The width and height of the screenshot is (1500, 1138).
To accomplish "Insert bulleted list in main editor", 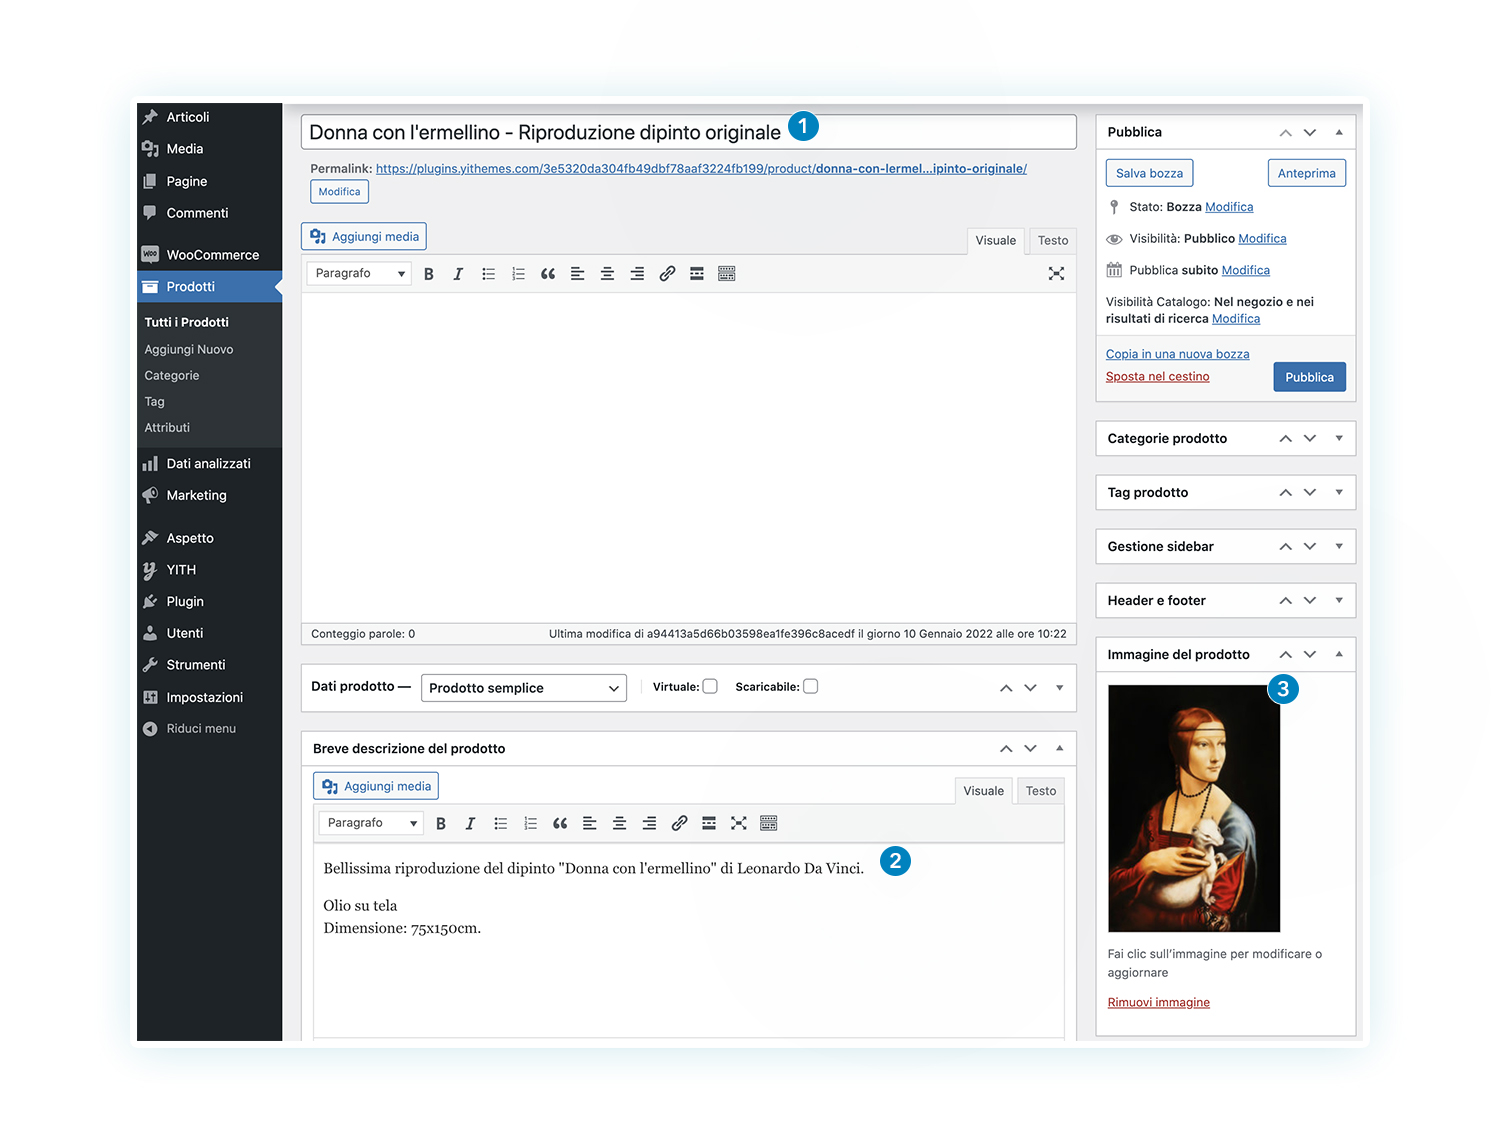I will pos(488,274).
